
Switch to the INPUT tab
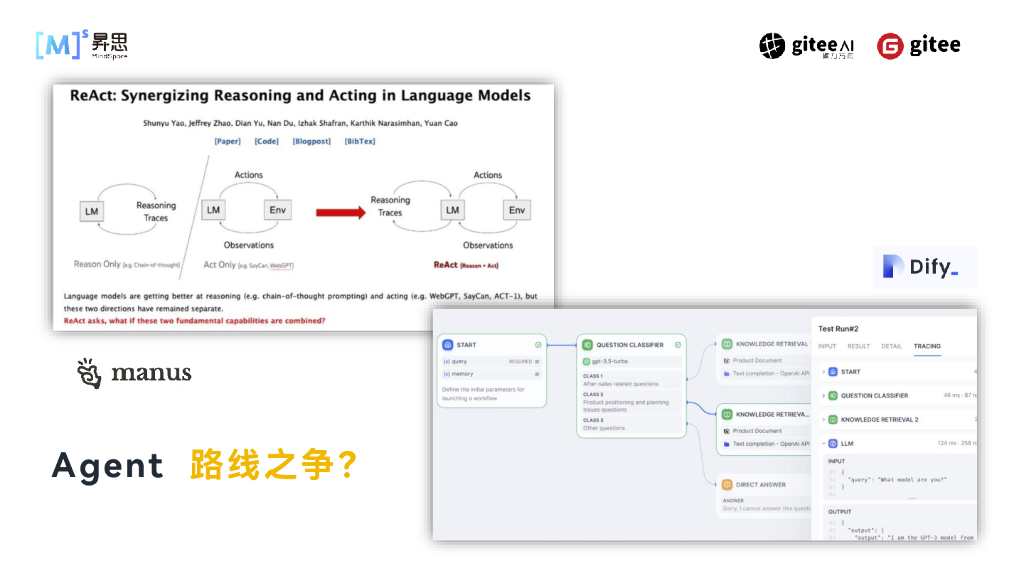point(827,346)
